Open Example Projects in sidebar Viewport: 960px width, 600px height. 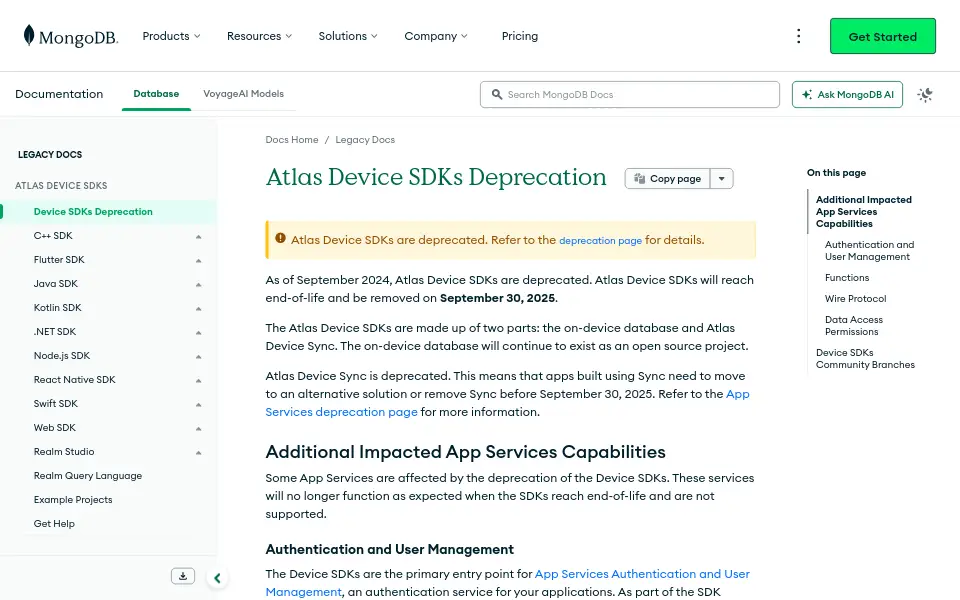pos(73,500)
